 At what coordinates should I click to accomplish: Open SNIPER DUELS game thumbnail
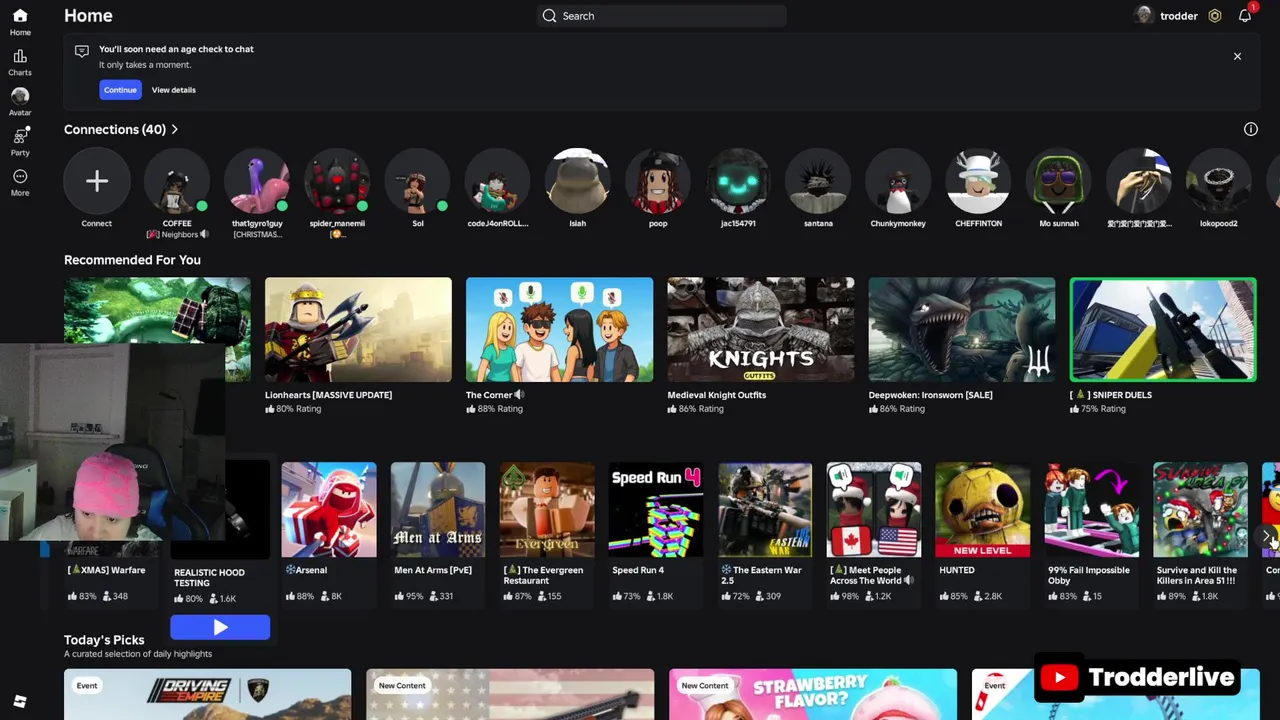point(1163,330)
